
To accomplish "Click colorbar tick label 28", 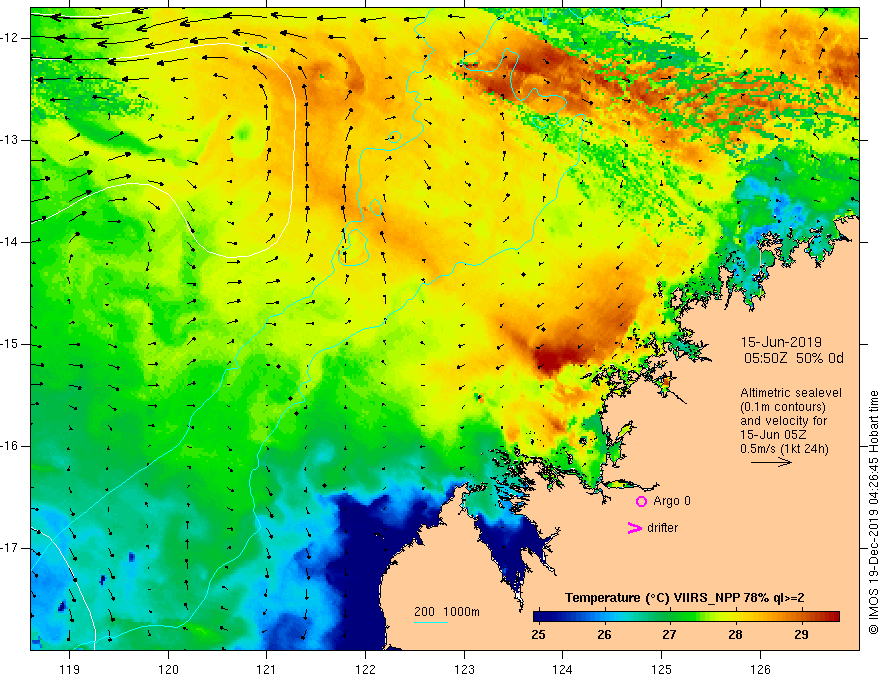I will [x=735, y=635].
